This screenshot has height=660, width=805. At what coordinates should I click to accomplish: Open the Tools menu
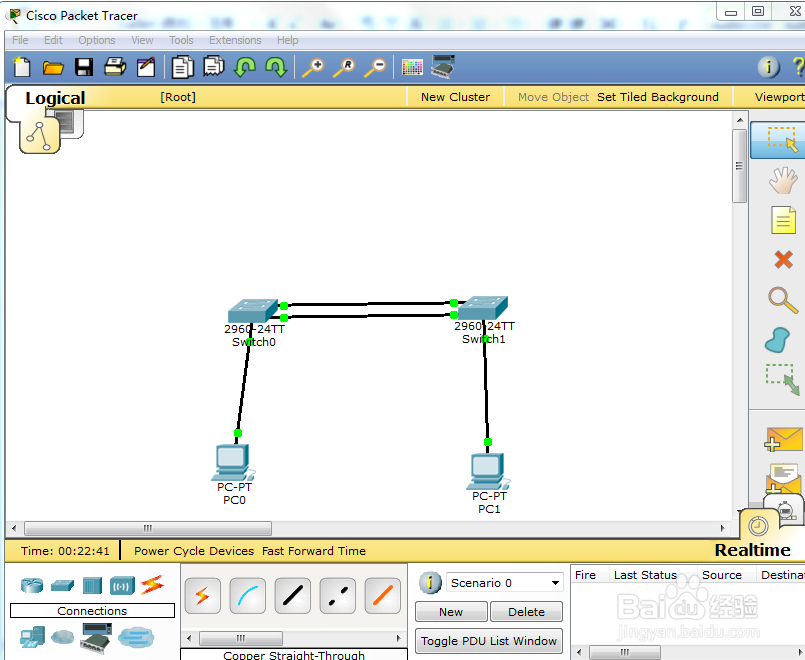coord(181,40)
